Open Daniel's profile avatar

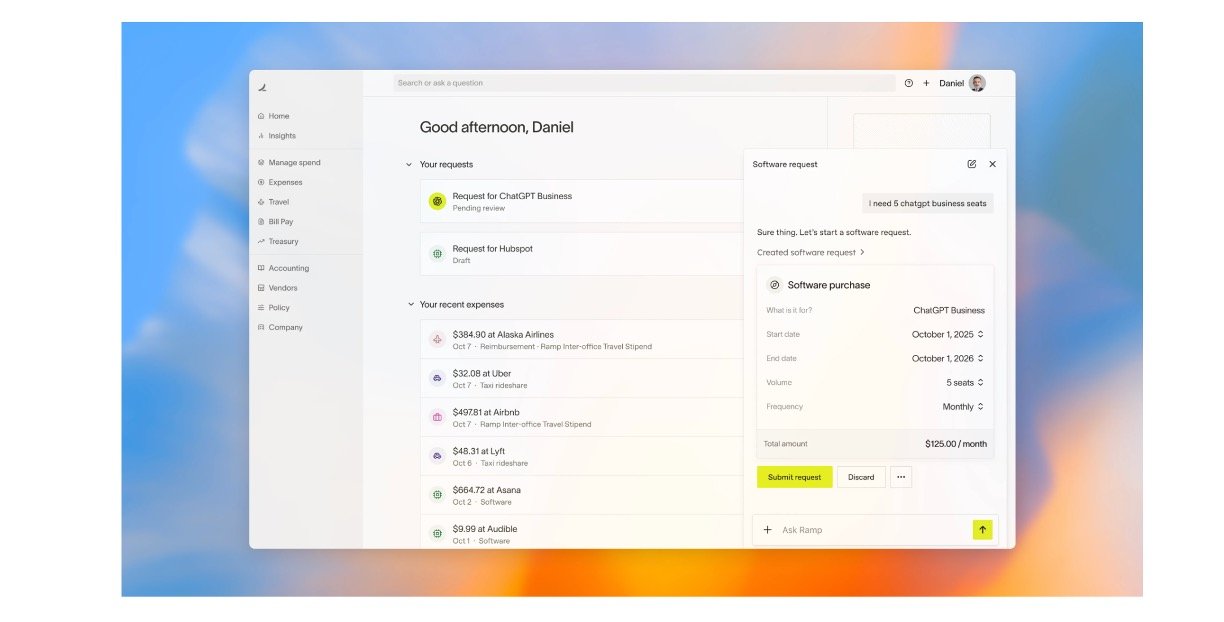(977, 83)
